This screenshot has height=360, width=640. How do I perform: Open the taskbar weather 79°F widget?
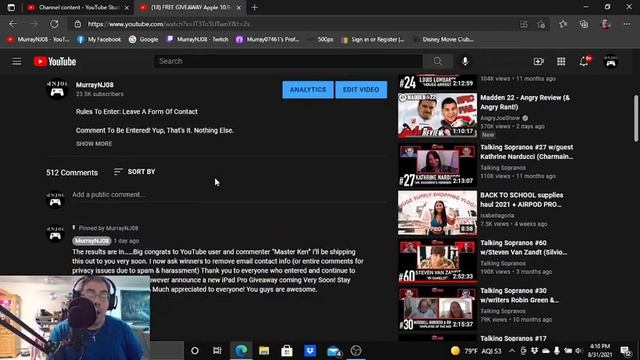tap(476, 351)
